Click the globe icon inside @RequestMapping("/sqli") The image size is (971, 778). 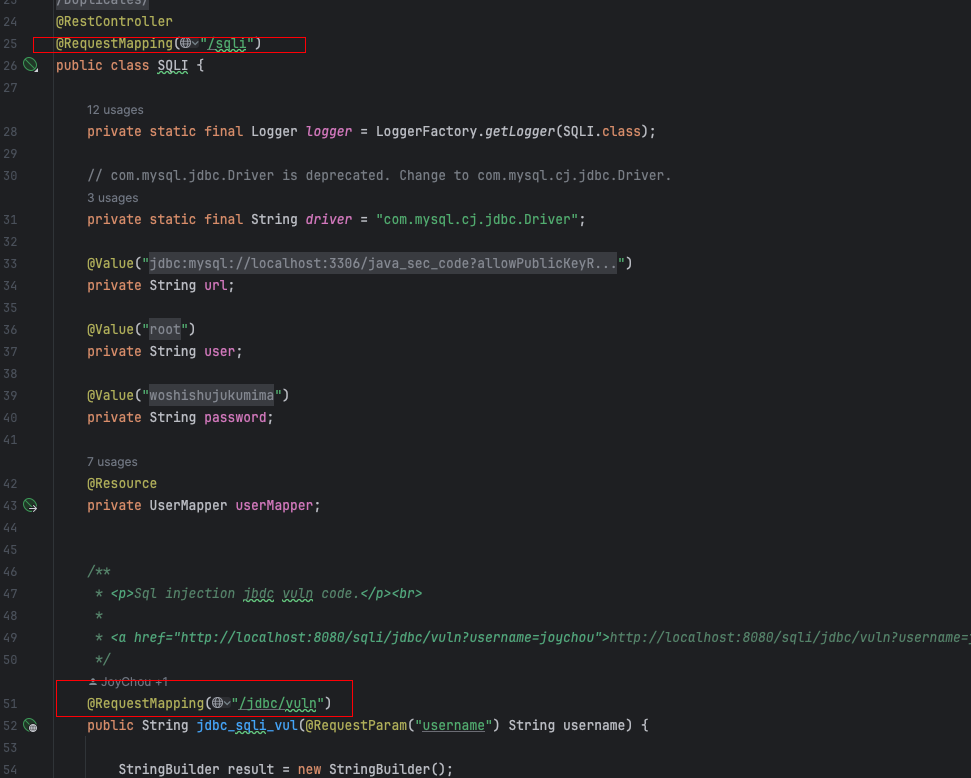click(187, 43)
